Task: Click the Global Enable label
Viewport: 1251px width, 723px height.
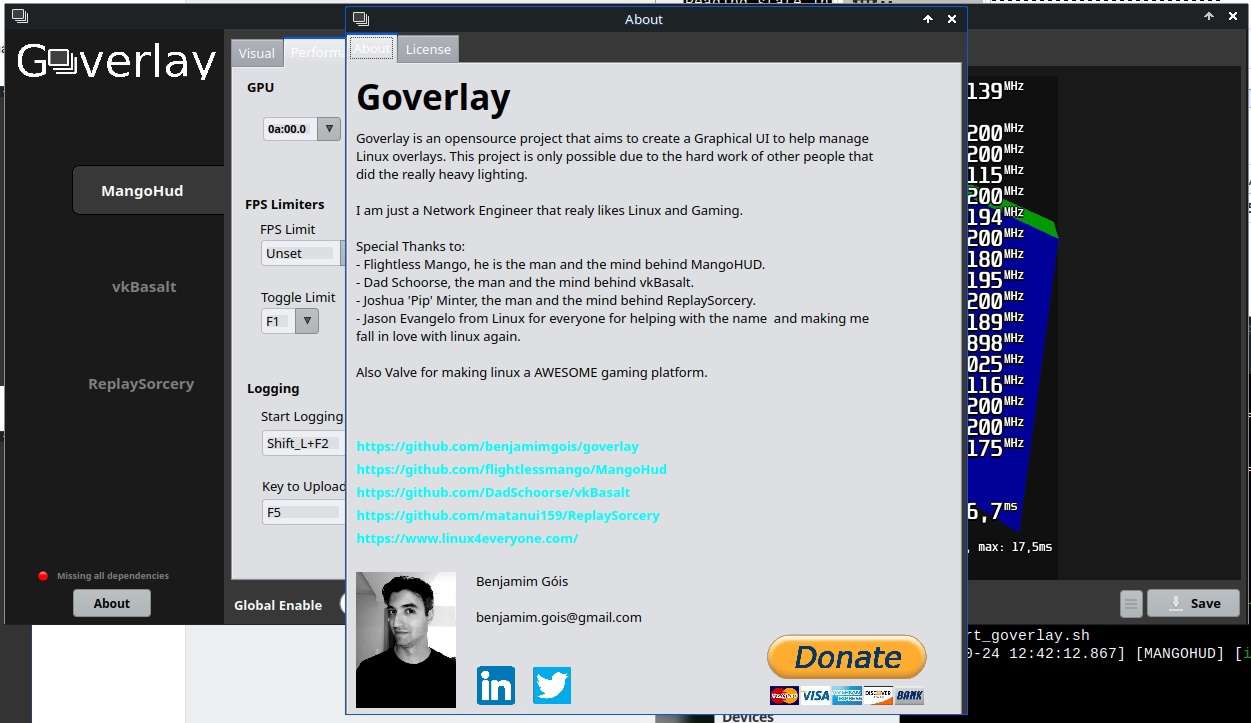Action: 278,605
